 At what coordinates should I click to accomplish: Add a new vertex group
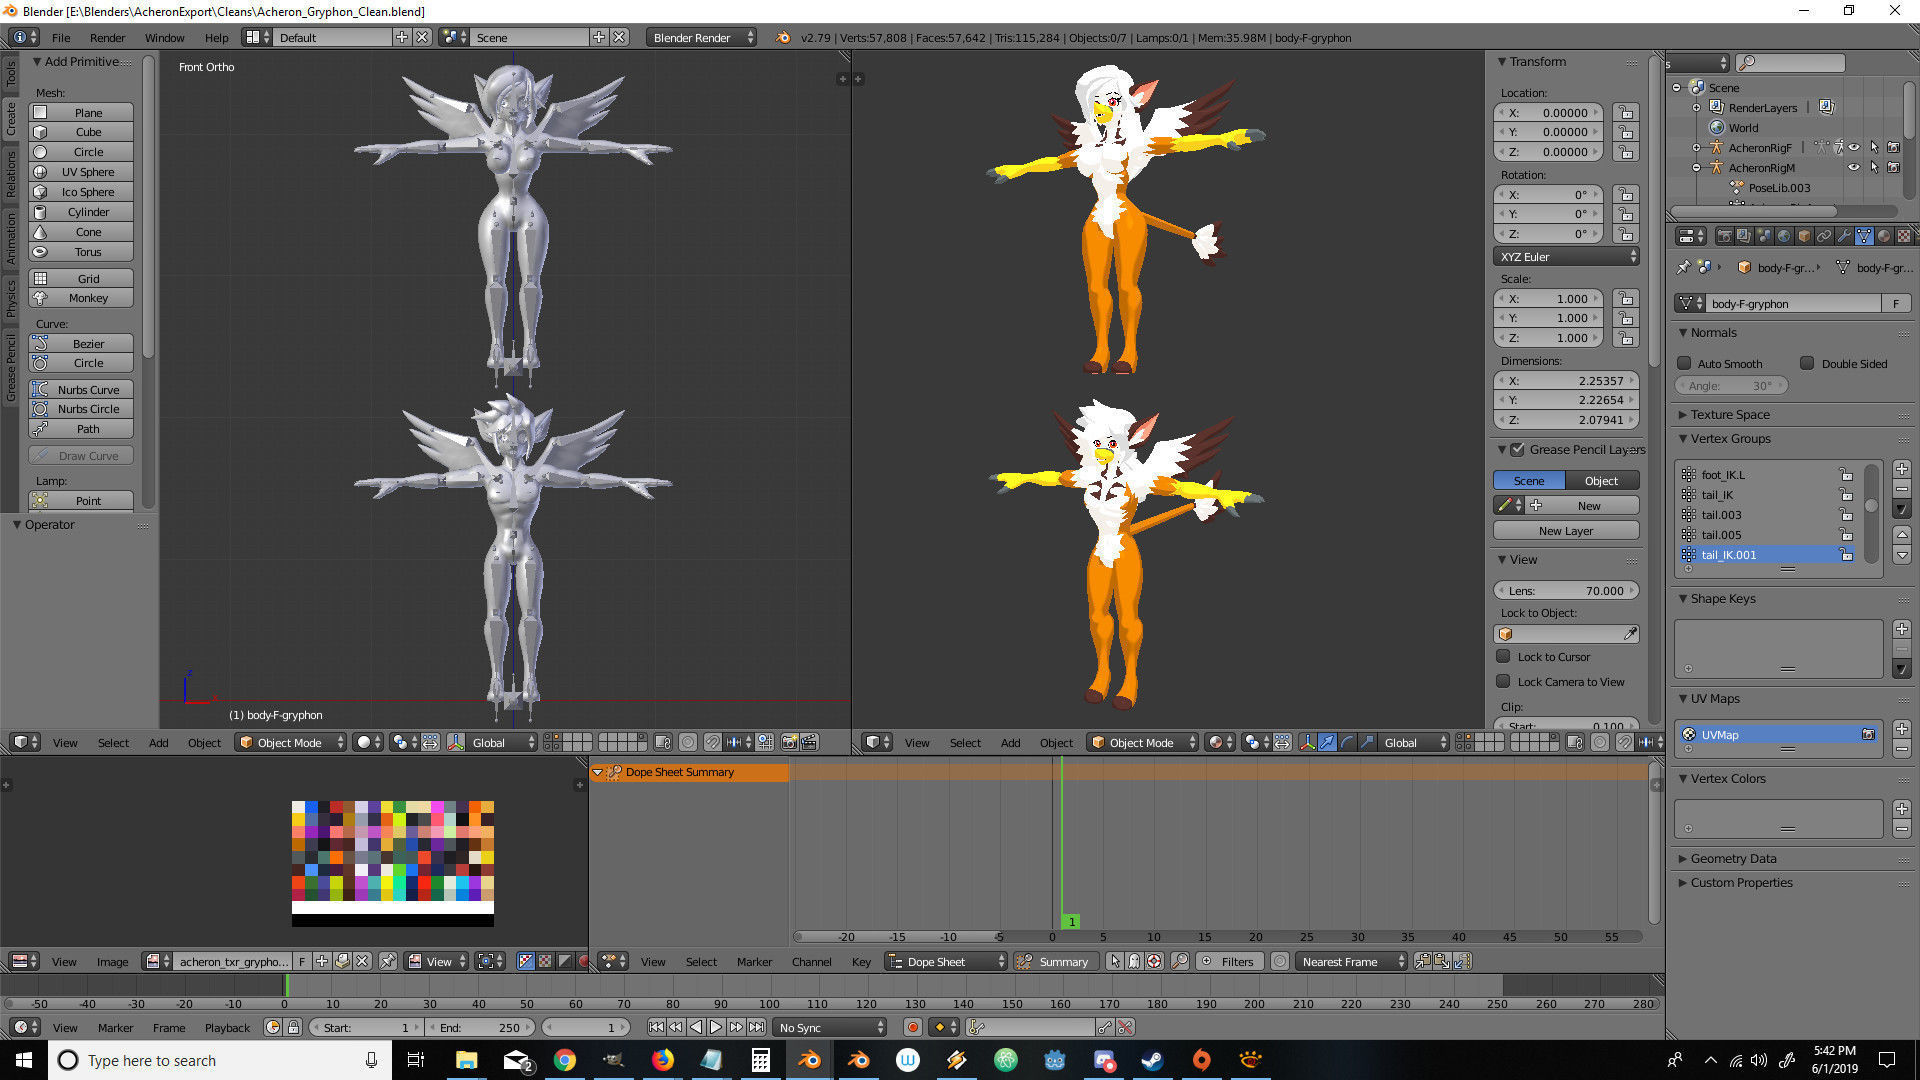click(x=1902, y=469)
